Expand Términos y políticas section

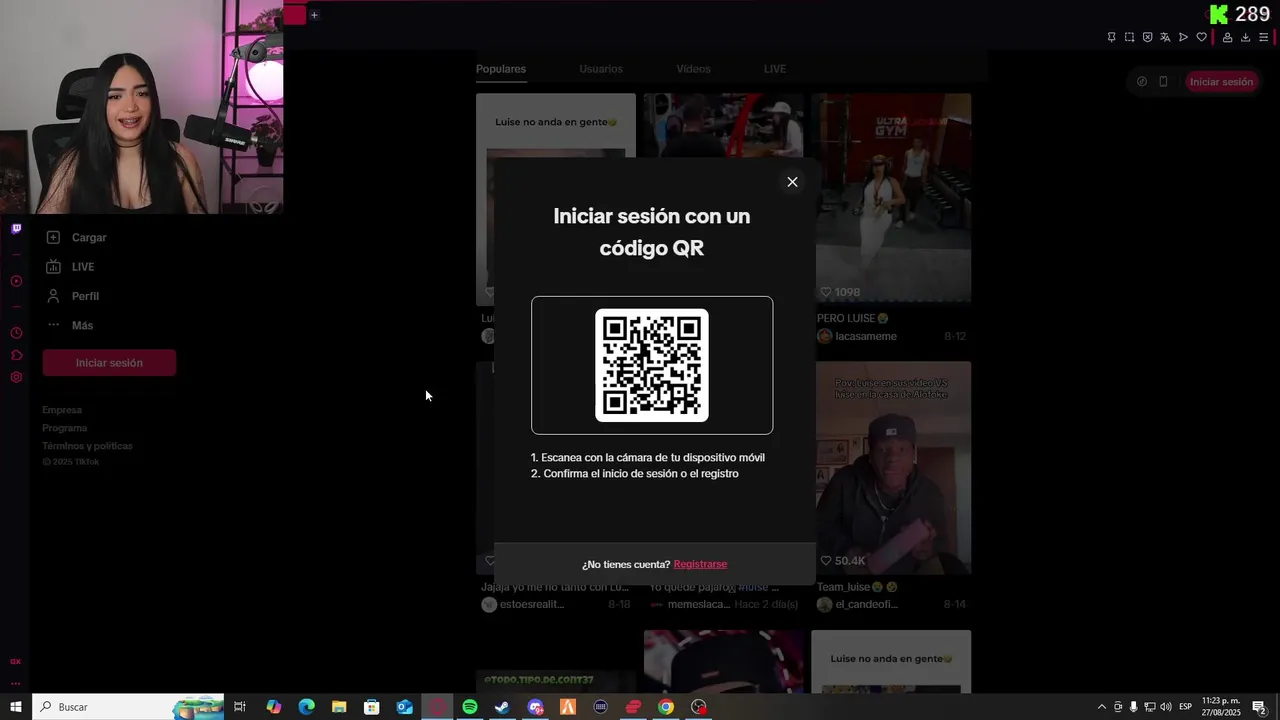click(87, 446)
